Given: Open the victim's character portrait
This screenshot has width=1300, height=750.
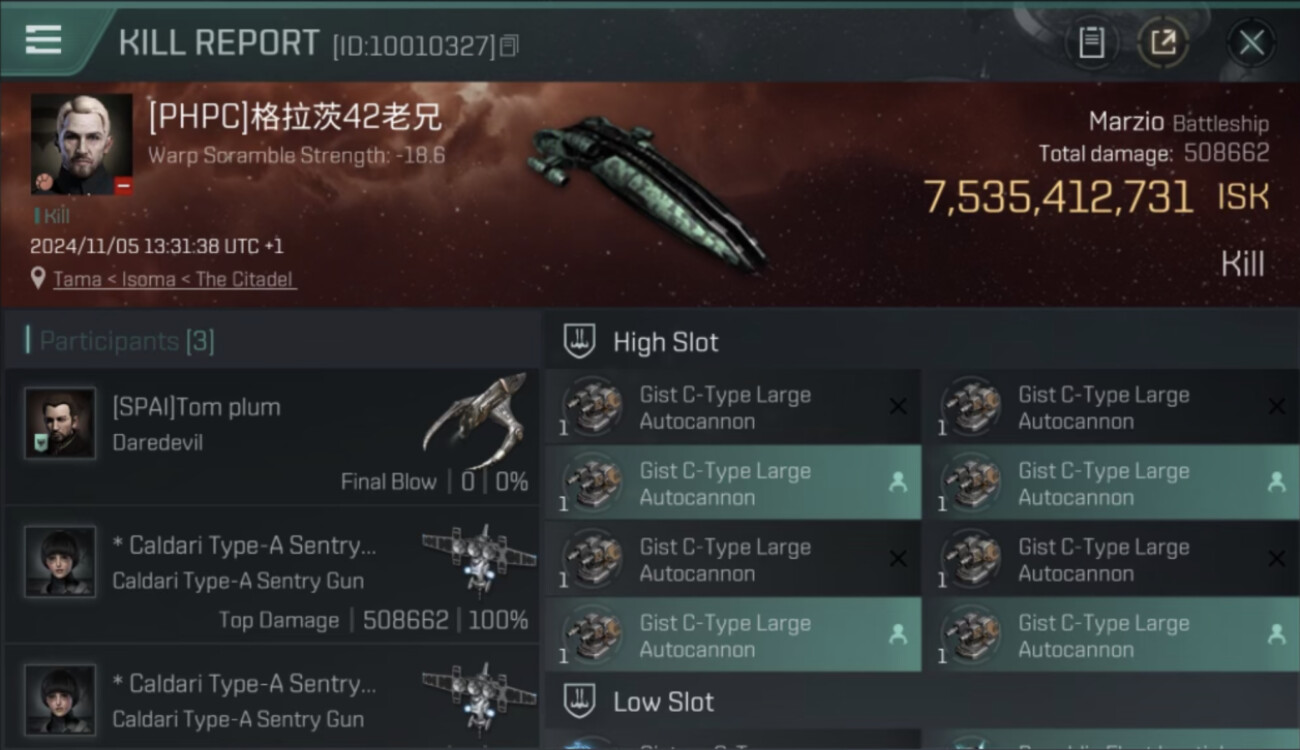Looking at the screenshot, I should click(x=82, y=145).
